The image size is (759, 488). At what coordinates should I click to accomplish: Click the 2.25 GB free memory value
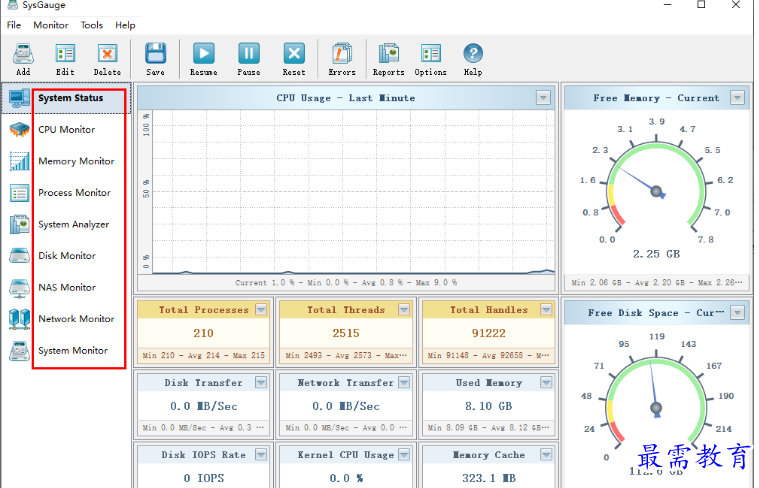coord(656,254)
